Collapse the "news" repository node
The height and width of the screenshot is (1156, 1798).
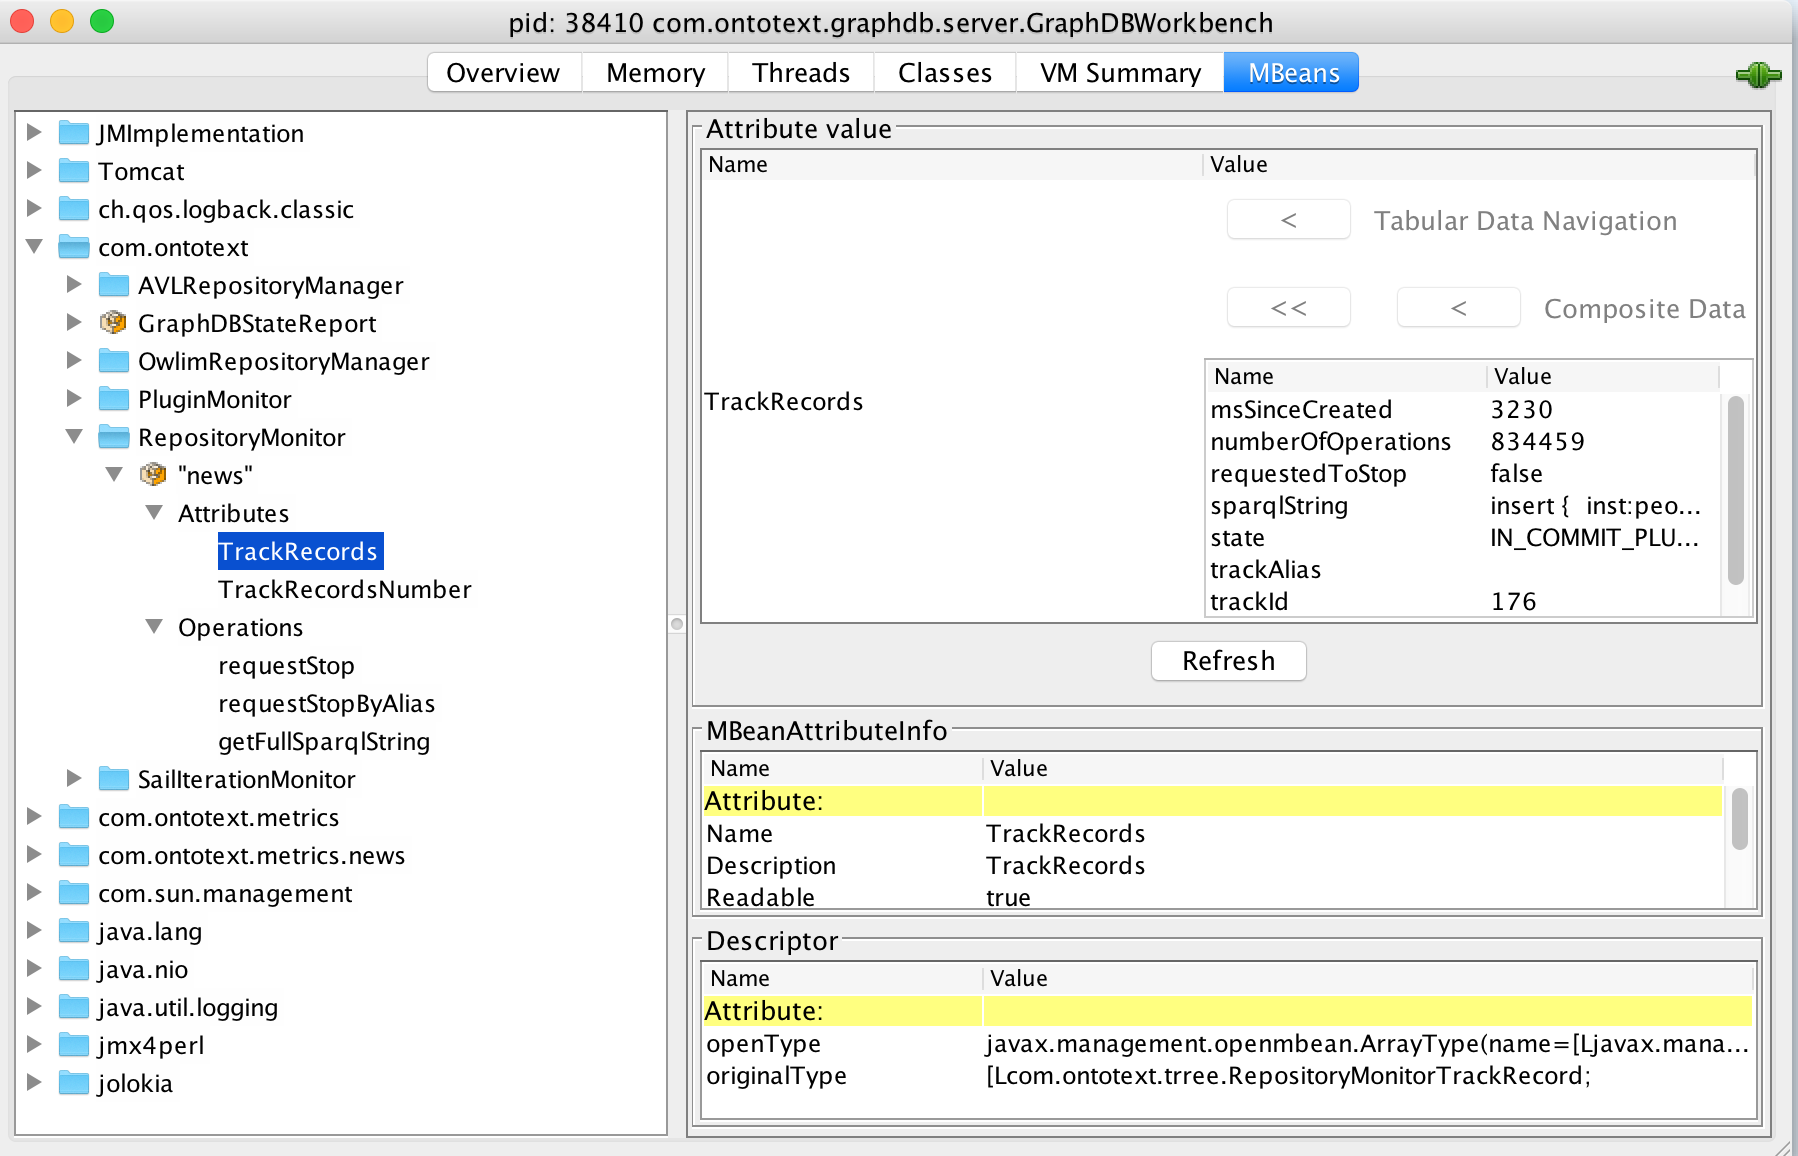point(114,474)
